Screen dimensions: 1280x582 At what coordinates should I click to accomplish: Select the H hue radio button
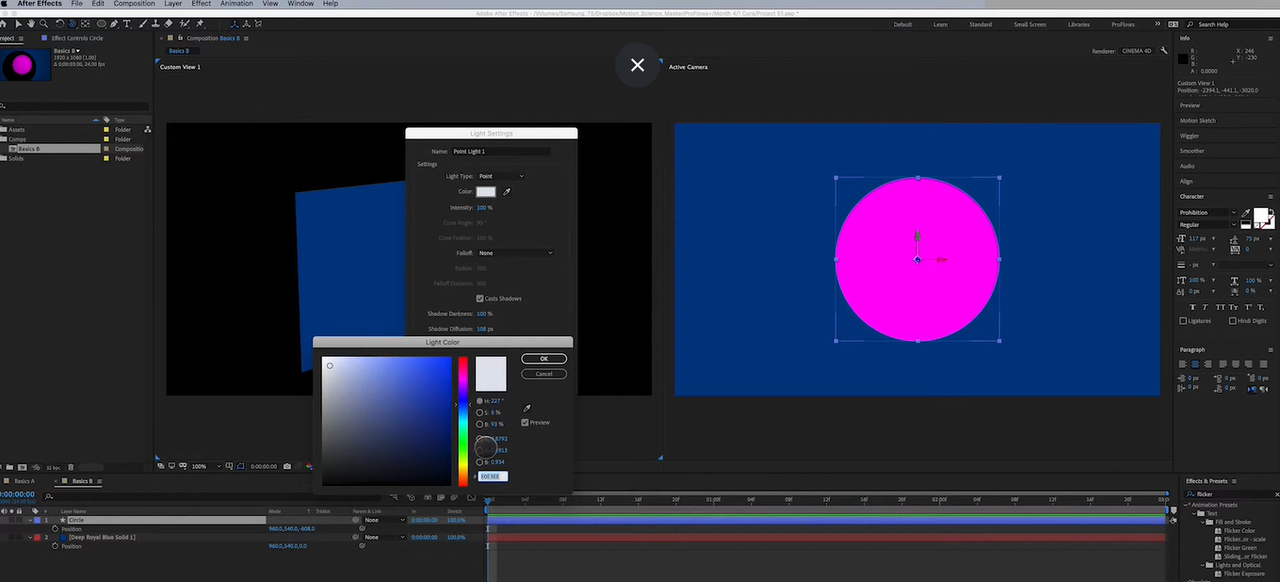pos(479,401)
